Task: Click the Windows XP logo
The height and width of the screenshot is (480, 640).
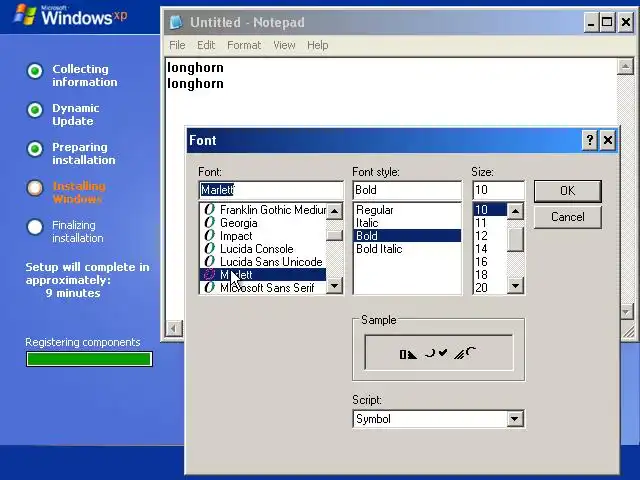Action: point(70,15)
